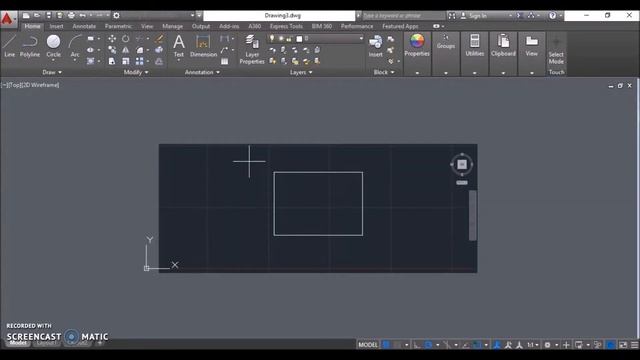The width and height of the screenshot is (640, 360).
Task: Click the Save icon in quick access toolbar
Action: coord(49,16)
